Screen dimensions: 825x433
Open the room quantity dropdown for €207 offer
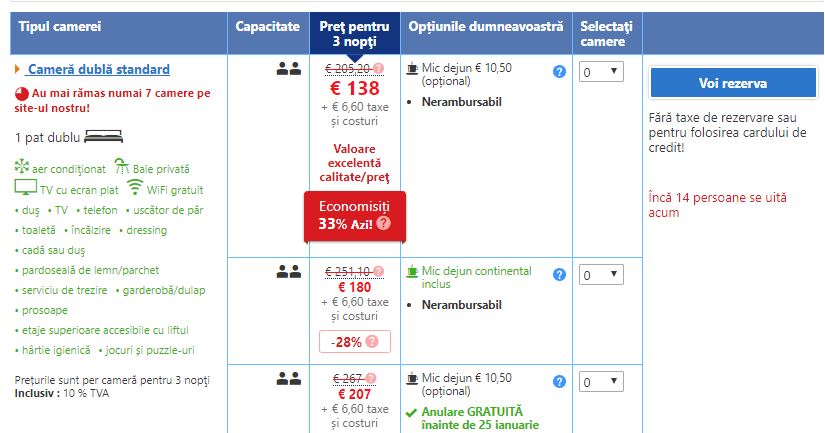pyautogui.click(x=602, y=381)
